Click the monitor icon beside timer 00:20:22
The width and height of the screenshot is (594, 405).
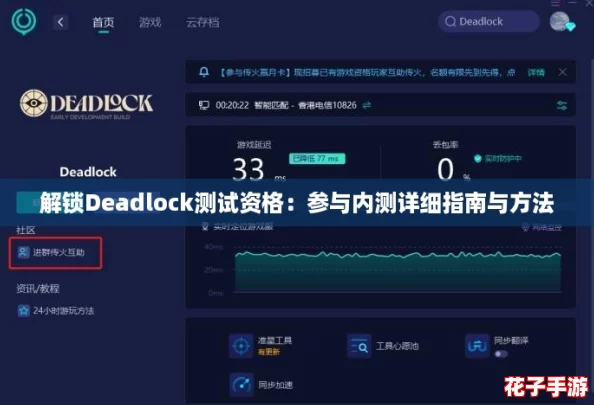point(204,105)
